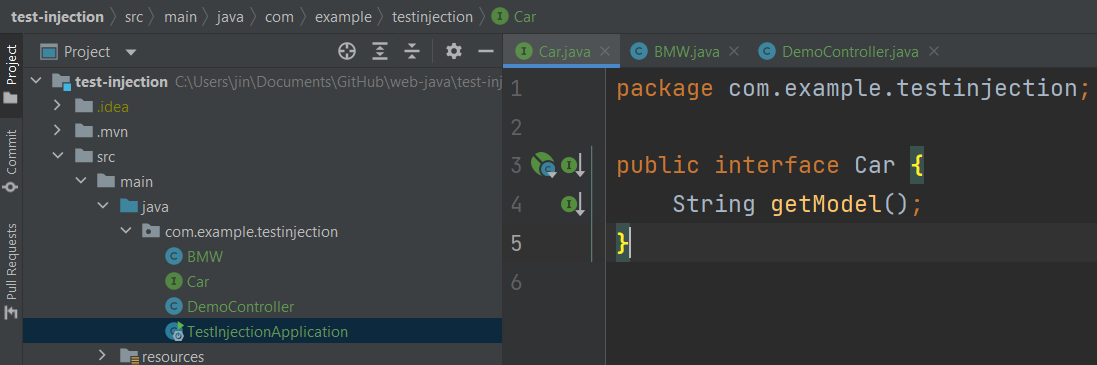Click the Spring bean gutter icon on line 3
Screen dimensions: 1097x365
pyautogui.click(x=543, y=166)
